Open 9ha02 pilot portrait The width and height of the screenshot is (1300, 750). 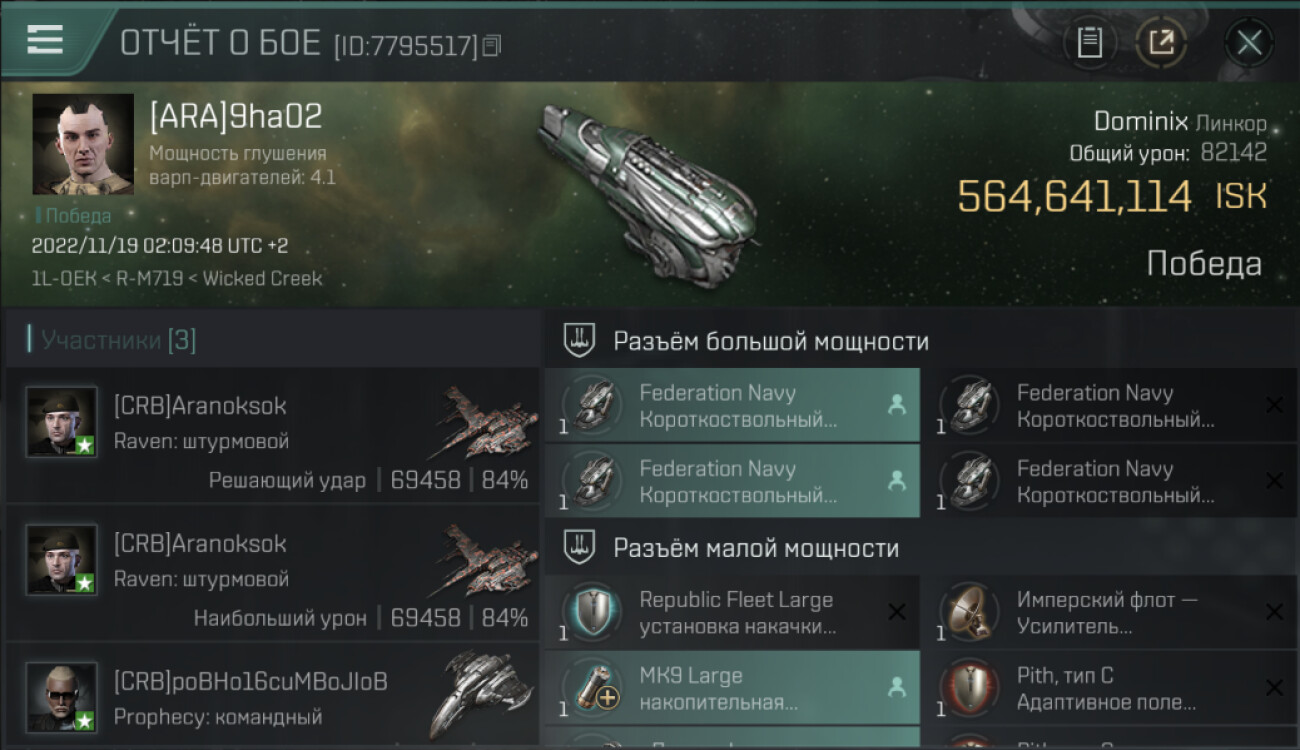(x=83, y=144)
